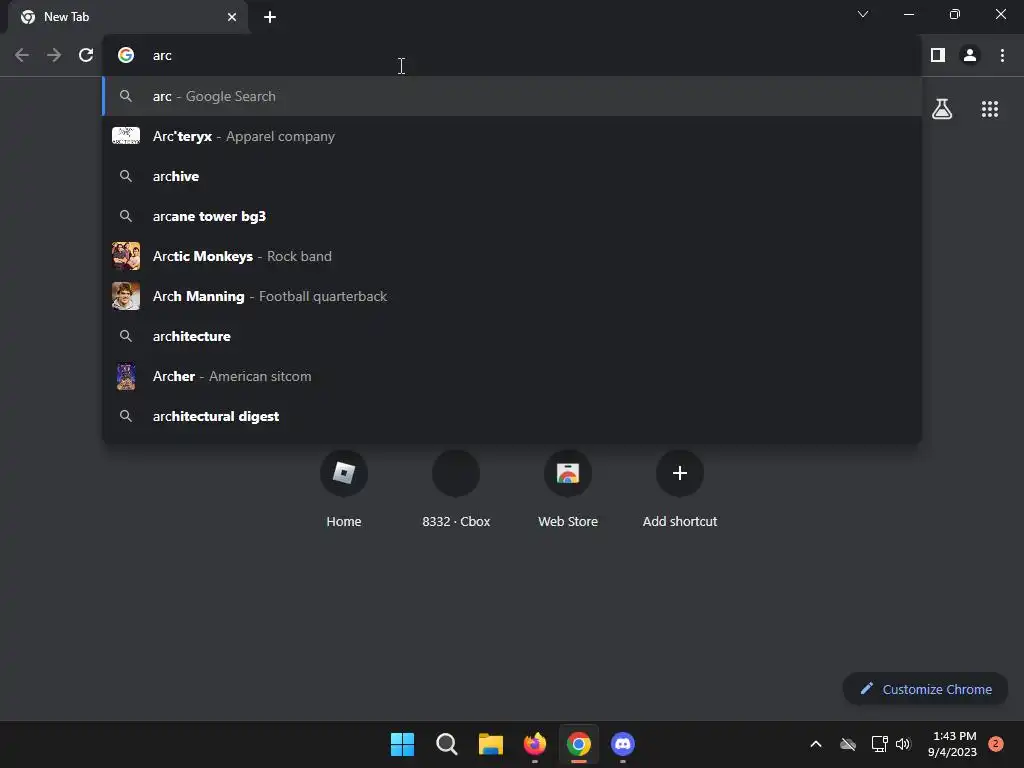Viewport: 1024px width, 768px height.
Task: Click the Archer poster thumbnail
Action: point(126,376)
